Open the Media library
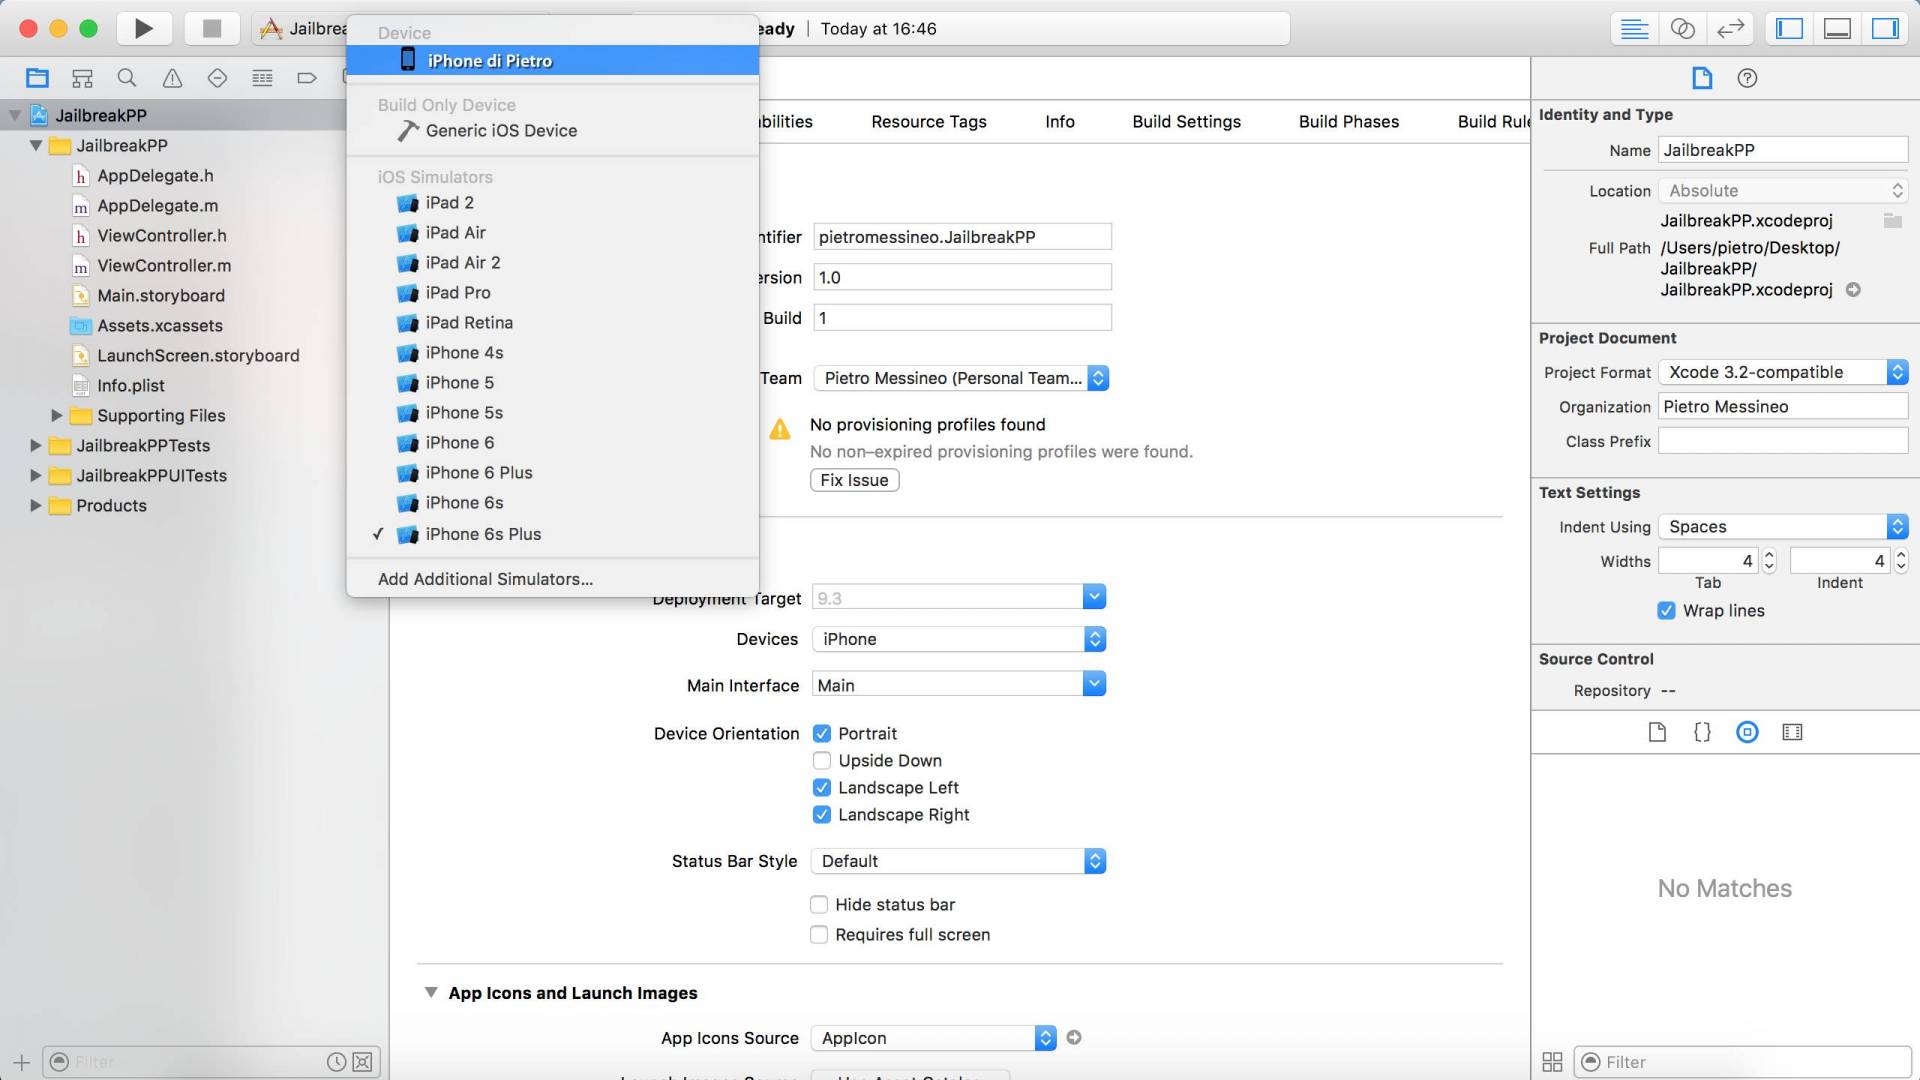Viewport: 1920px width, 1080px height. pyautogui.click(x=1792, y=732)
